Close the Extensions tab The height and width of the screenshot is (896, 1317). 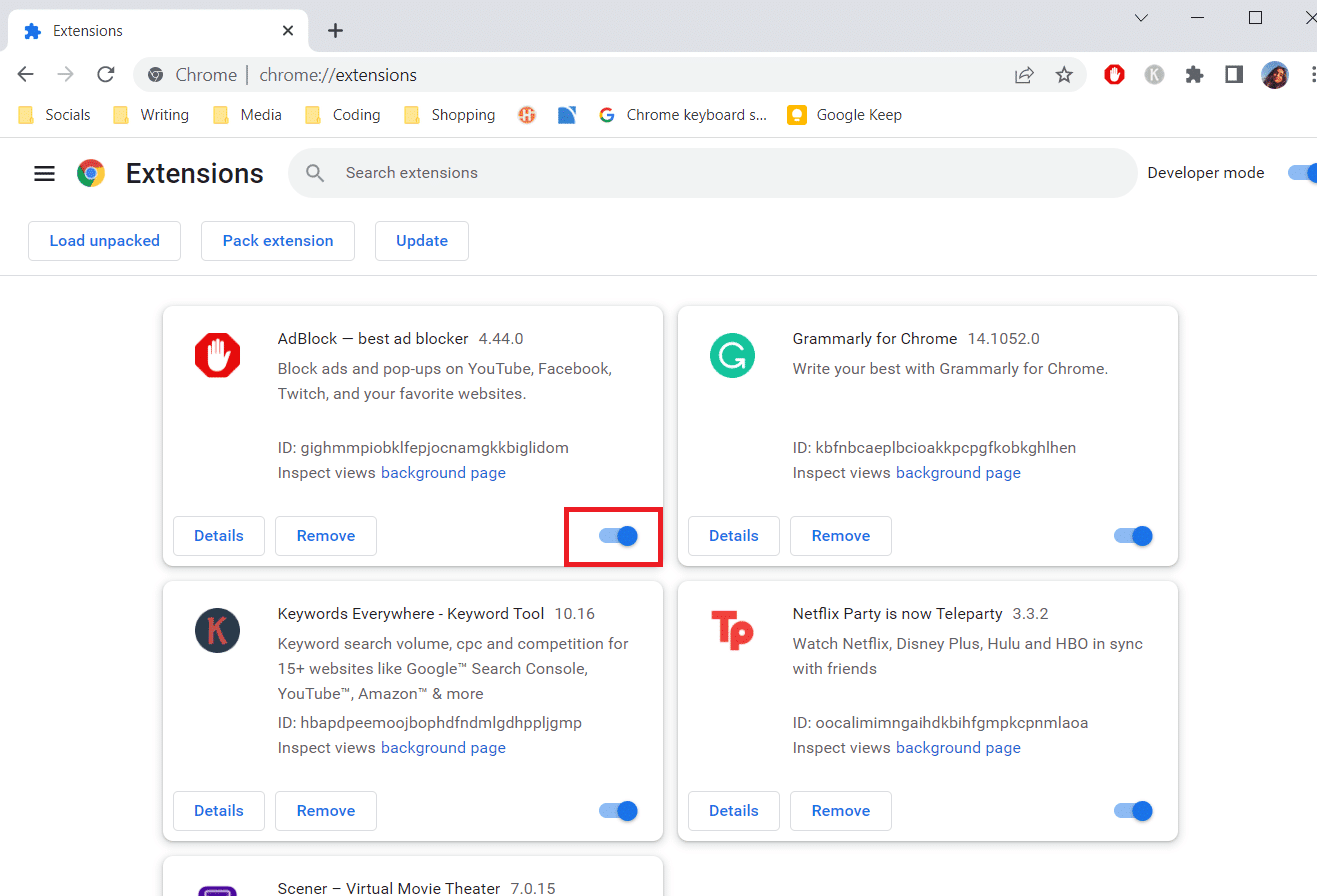pyautogui.click(x=288, y=31)
